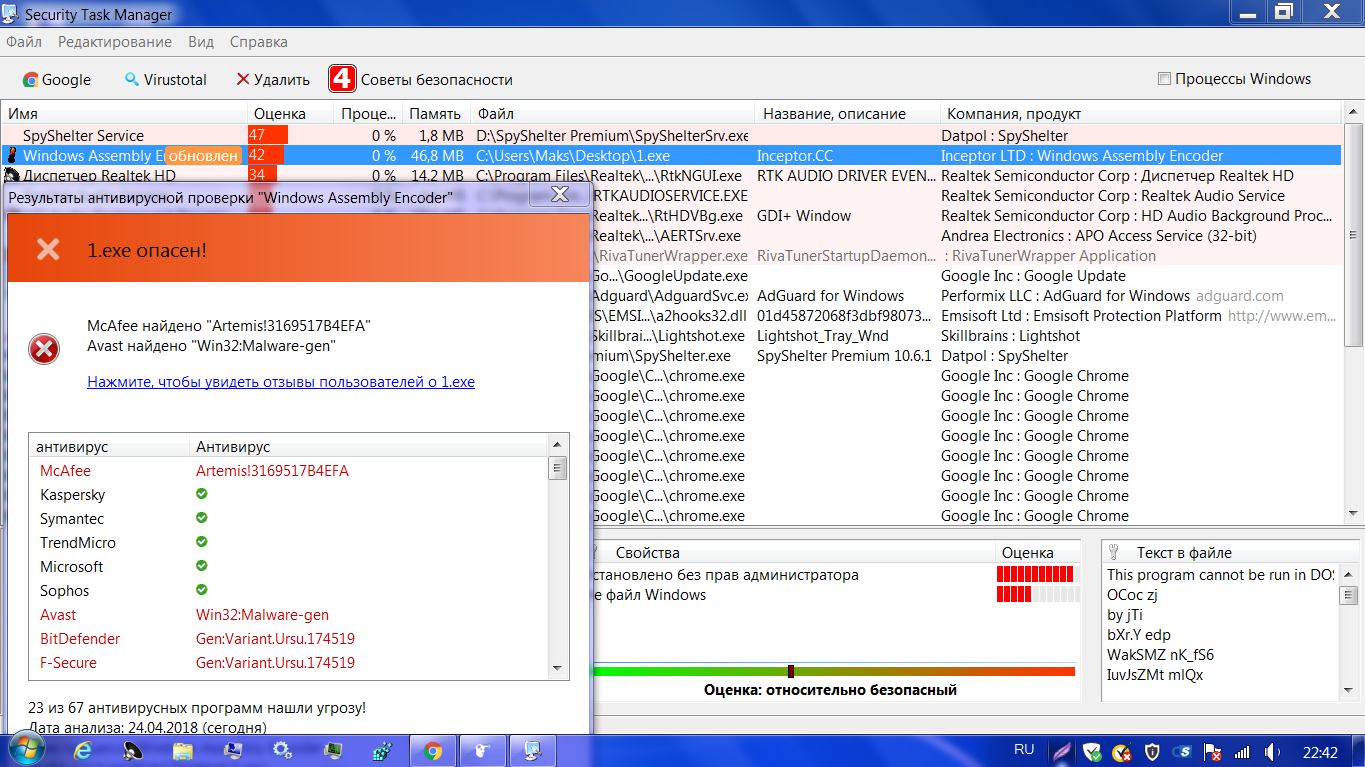Click the green-check shield tray icon
1365x767 pixels.
(x=1093, y=752)
